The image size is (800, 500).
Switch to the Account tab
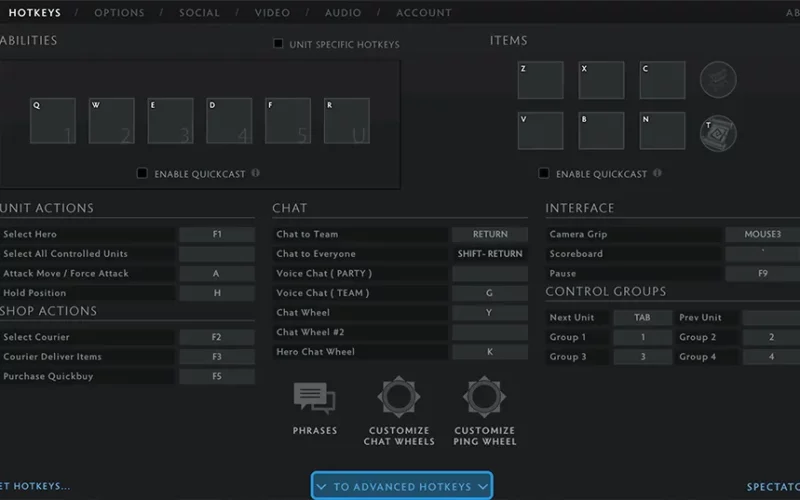click(424, 13)
